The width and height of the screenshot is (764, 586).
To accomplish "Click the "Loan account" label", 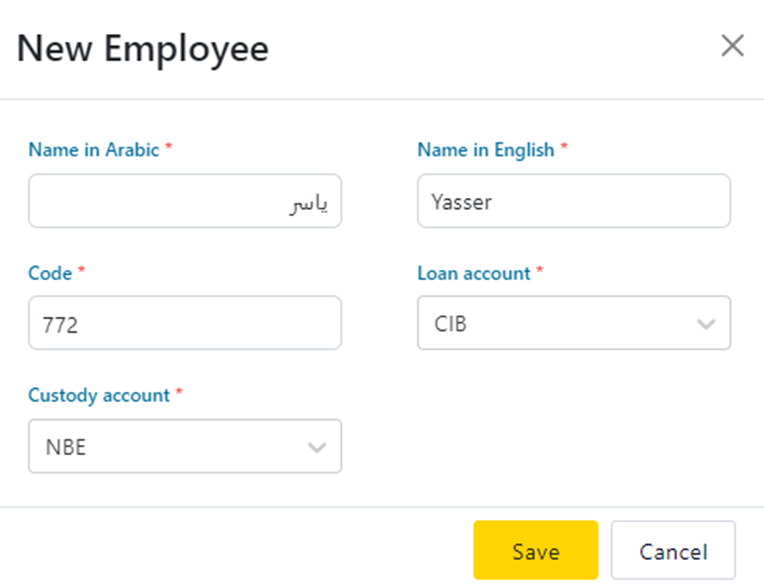I will pos(474,273).
